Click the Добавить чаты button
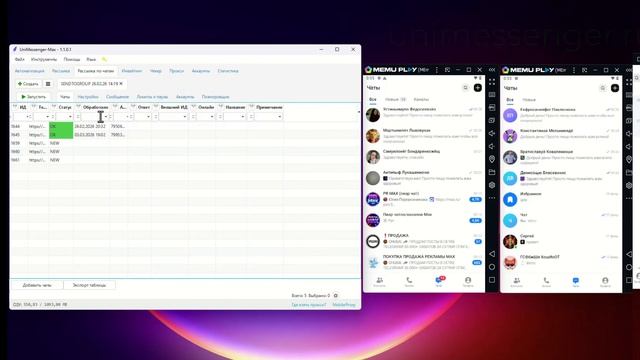640x360 pixels. tap(37, 285)
